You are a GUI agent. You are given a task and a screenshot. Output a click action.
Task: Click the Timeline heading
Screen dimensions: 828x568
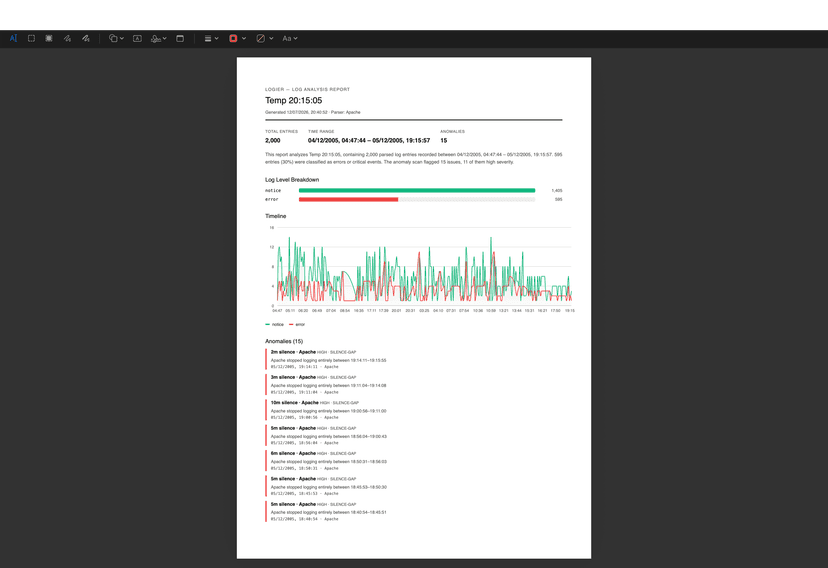point(276,216)
